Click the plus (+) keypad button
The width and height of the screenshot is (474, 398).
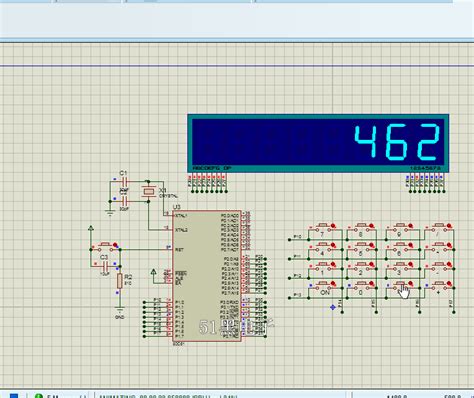439,285
